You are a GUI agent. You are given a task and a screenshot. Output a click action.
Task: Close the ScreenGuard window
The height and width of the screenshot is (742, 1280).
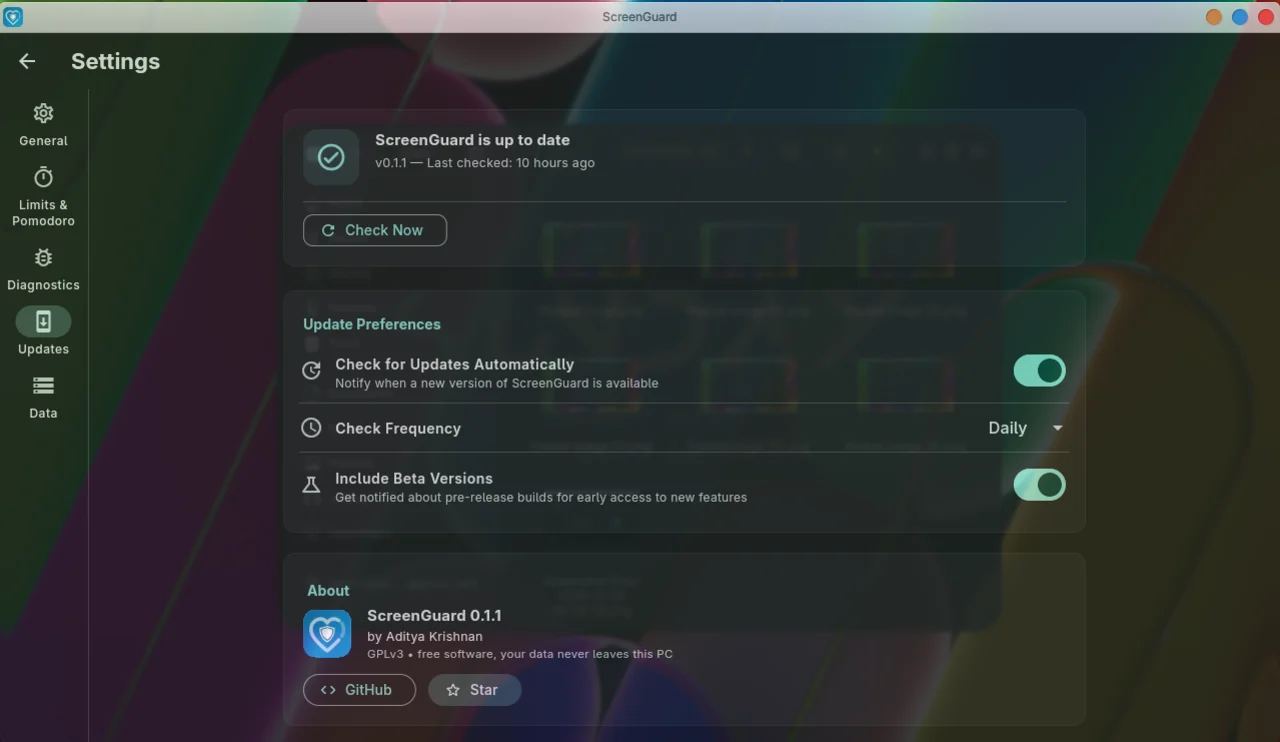(x=1265, y=17)
